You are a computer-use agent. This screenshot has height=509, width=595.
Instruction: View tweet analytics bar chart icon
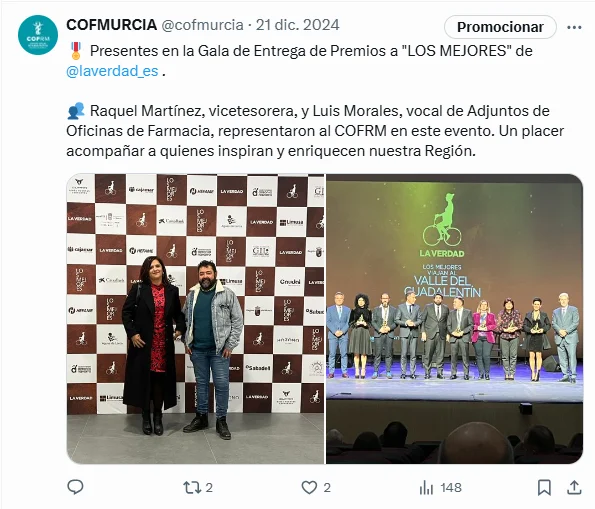(x=427, y=488)
